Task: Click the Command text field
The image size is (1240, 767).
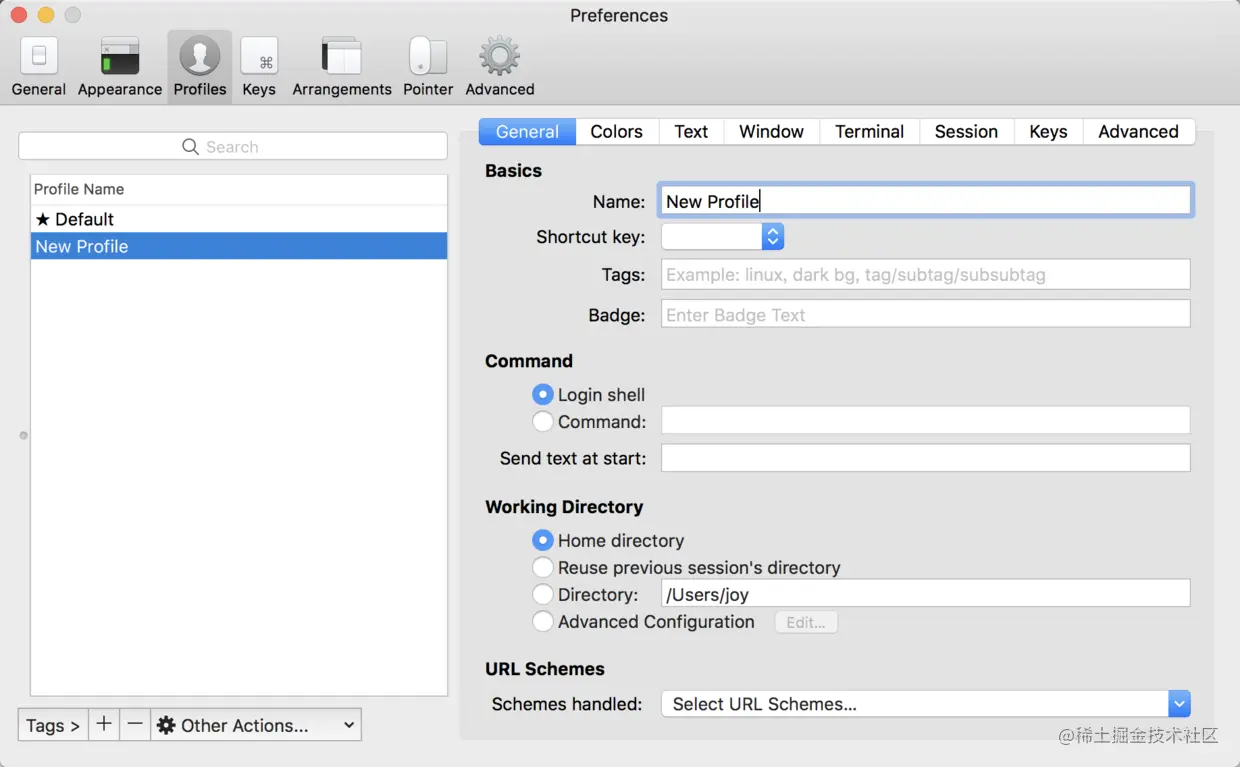Action: click(x=926, y=421)
